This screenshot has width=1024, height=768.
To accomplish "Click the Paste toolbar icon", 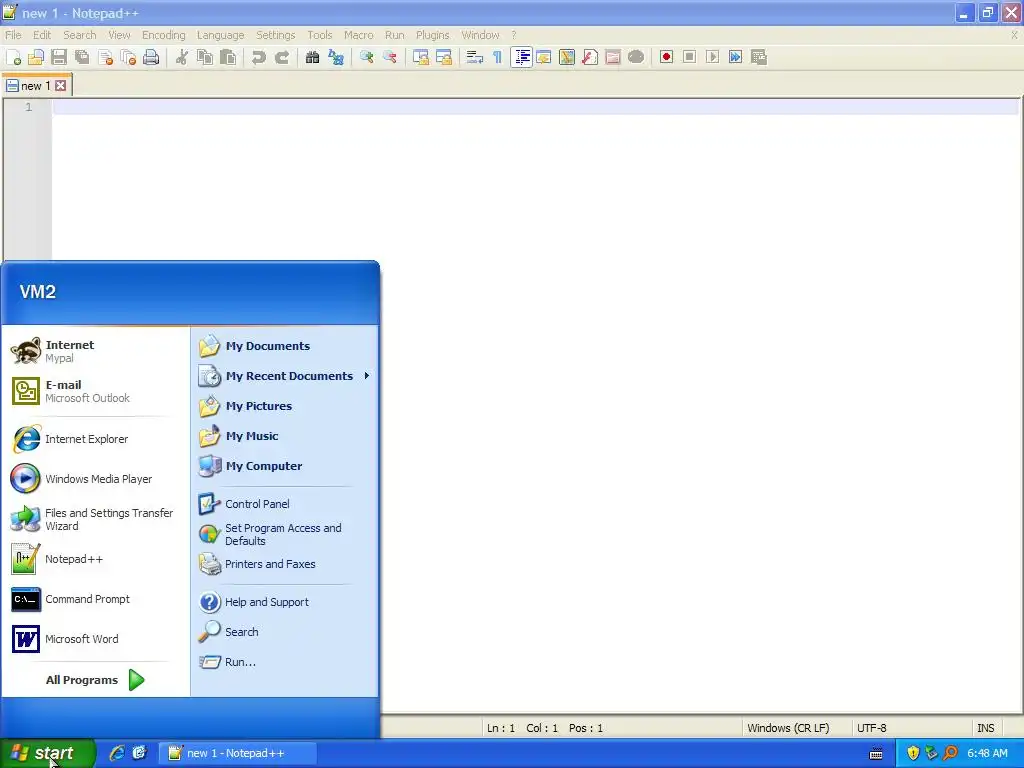I will pyautogui.click(x=228, y=57).
